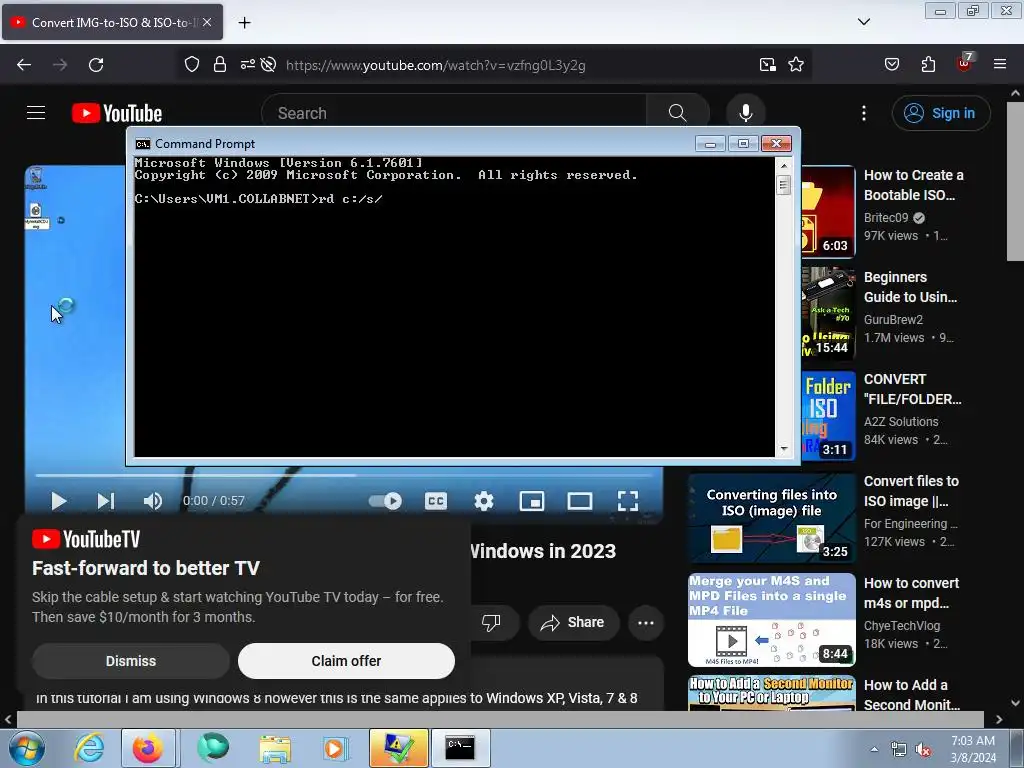The height and width of the screenshot is (768, 1024).
Task: Launch Internet Explorer from the taskbar
Action: click(89, 748)
